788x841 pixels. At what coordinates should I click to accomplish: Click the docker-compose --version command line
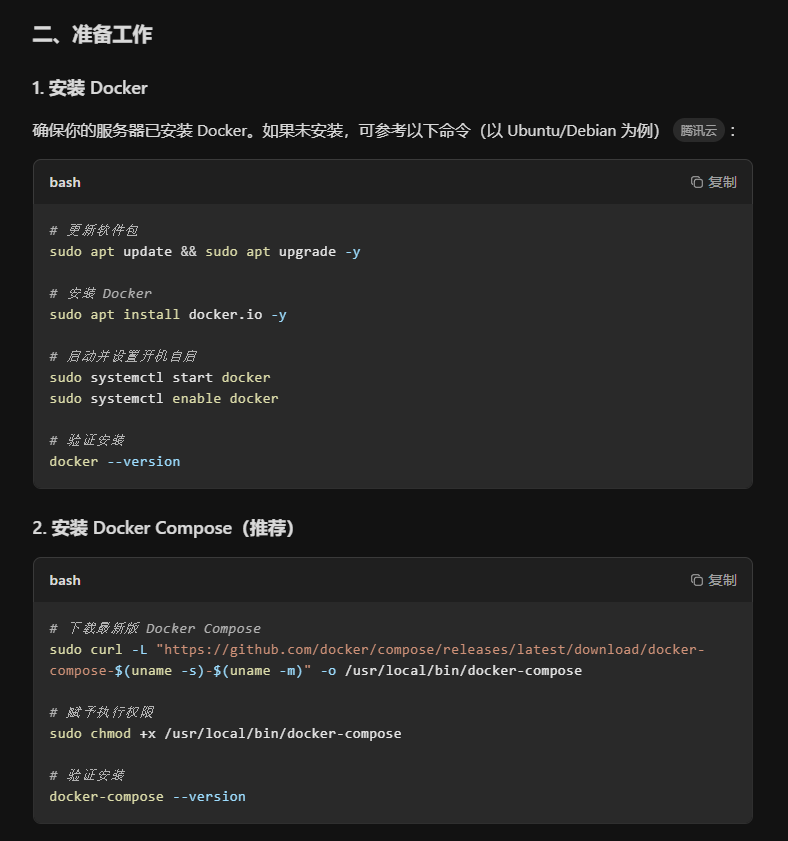[147, 797]
